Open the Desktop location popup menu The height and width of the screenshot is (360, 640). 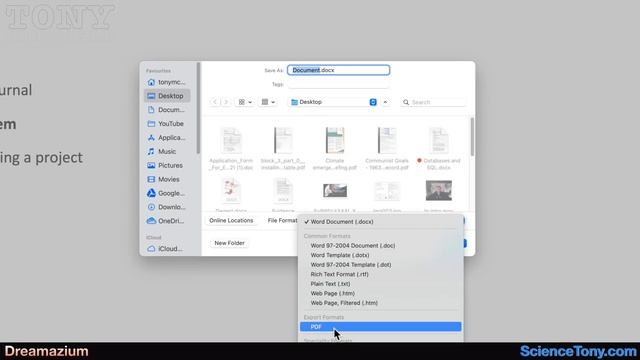click(x=333, y=102)
